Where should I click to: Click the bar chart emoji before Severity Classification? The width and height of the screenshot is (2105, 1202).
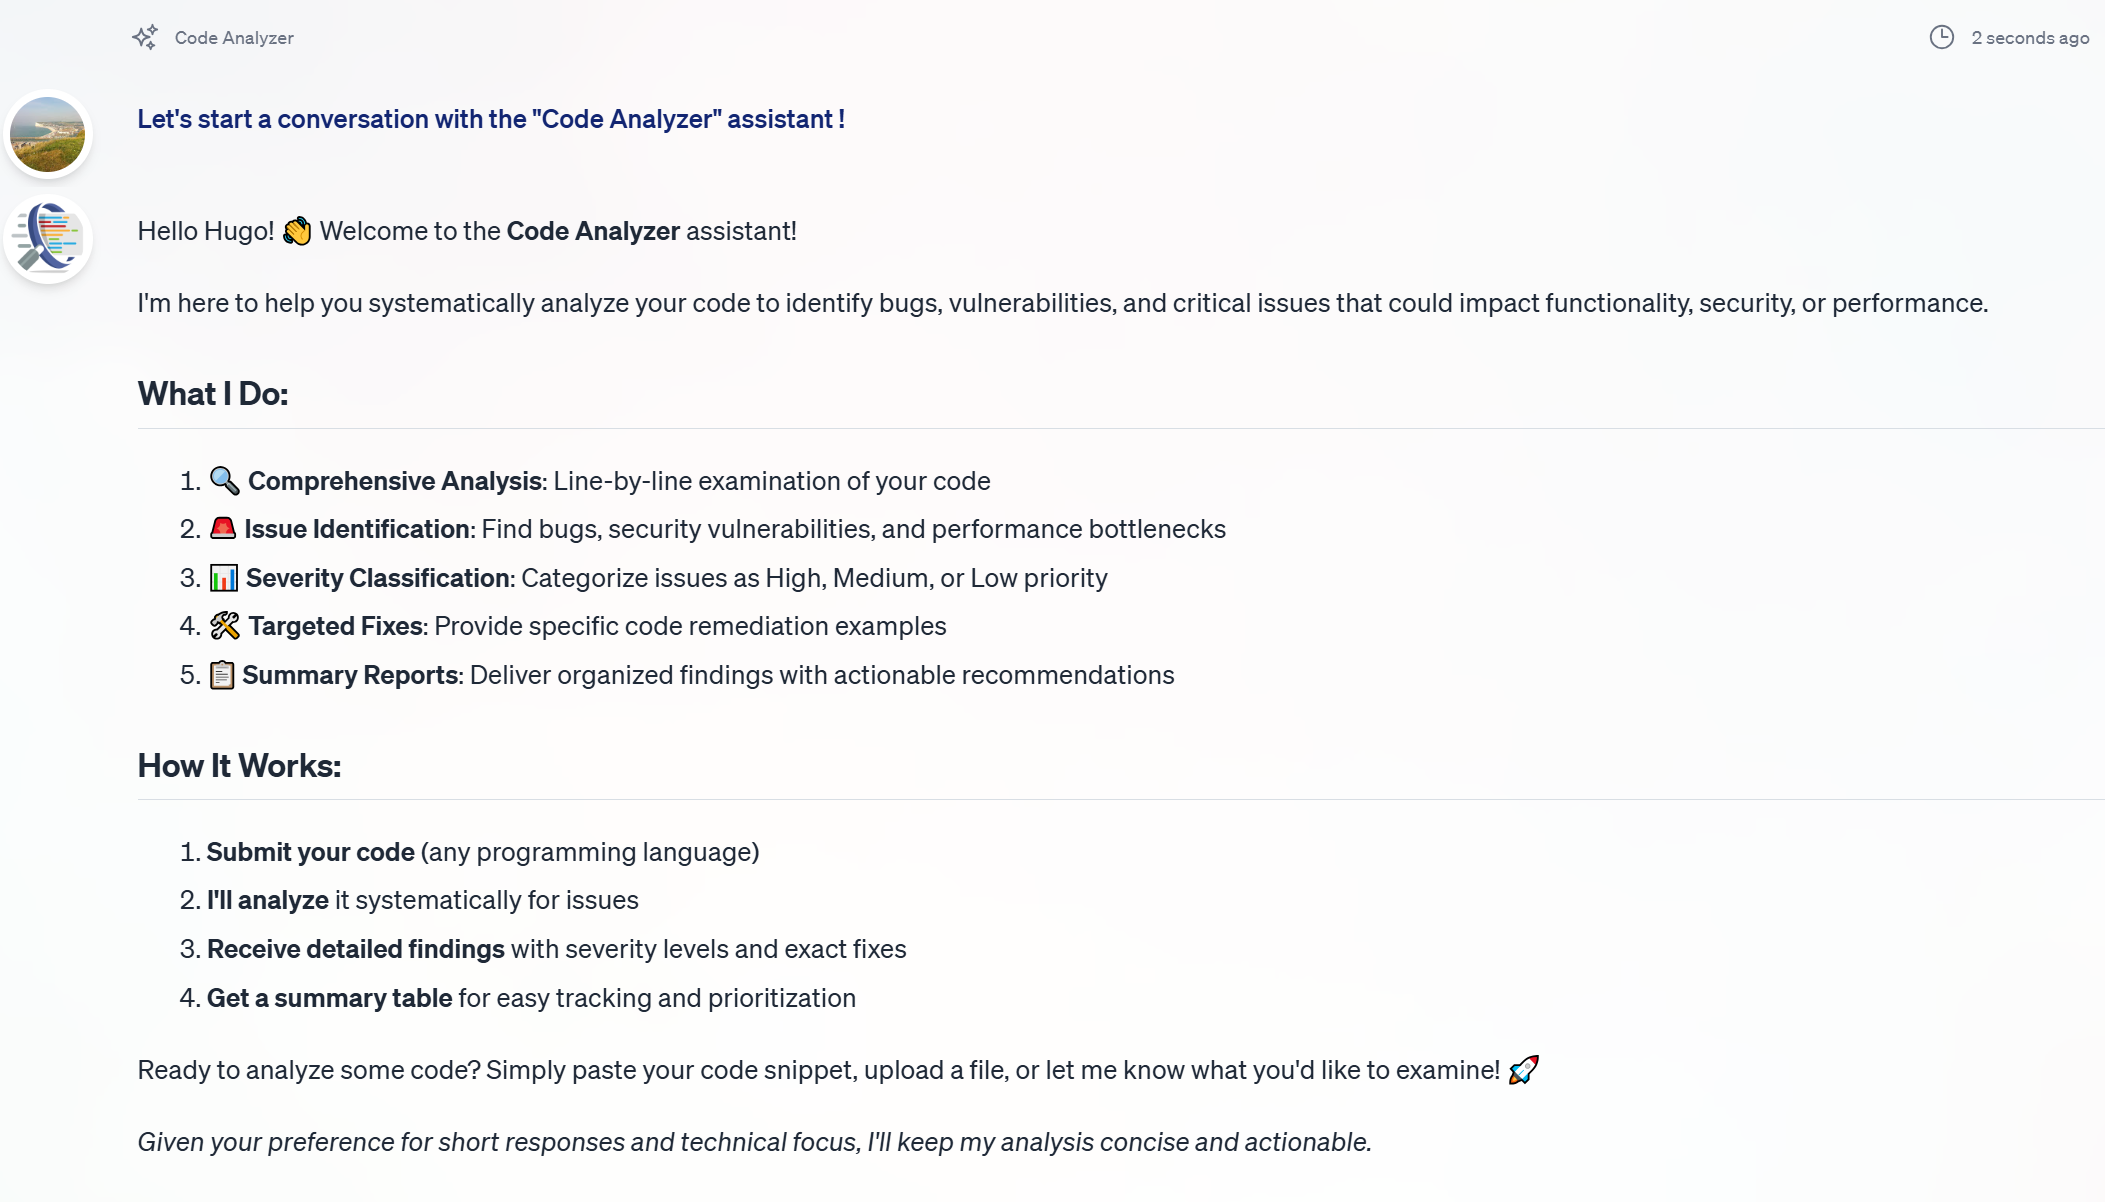[224, 577]
